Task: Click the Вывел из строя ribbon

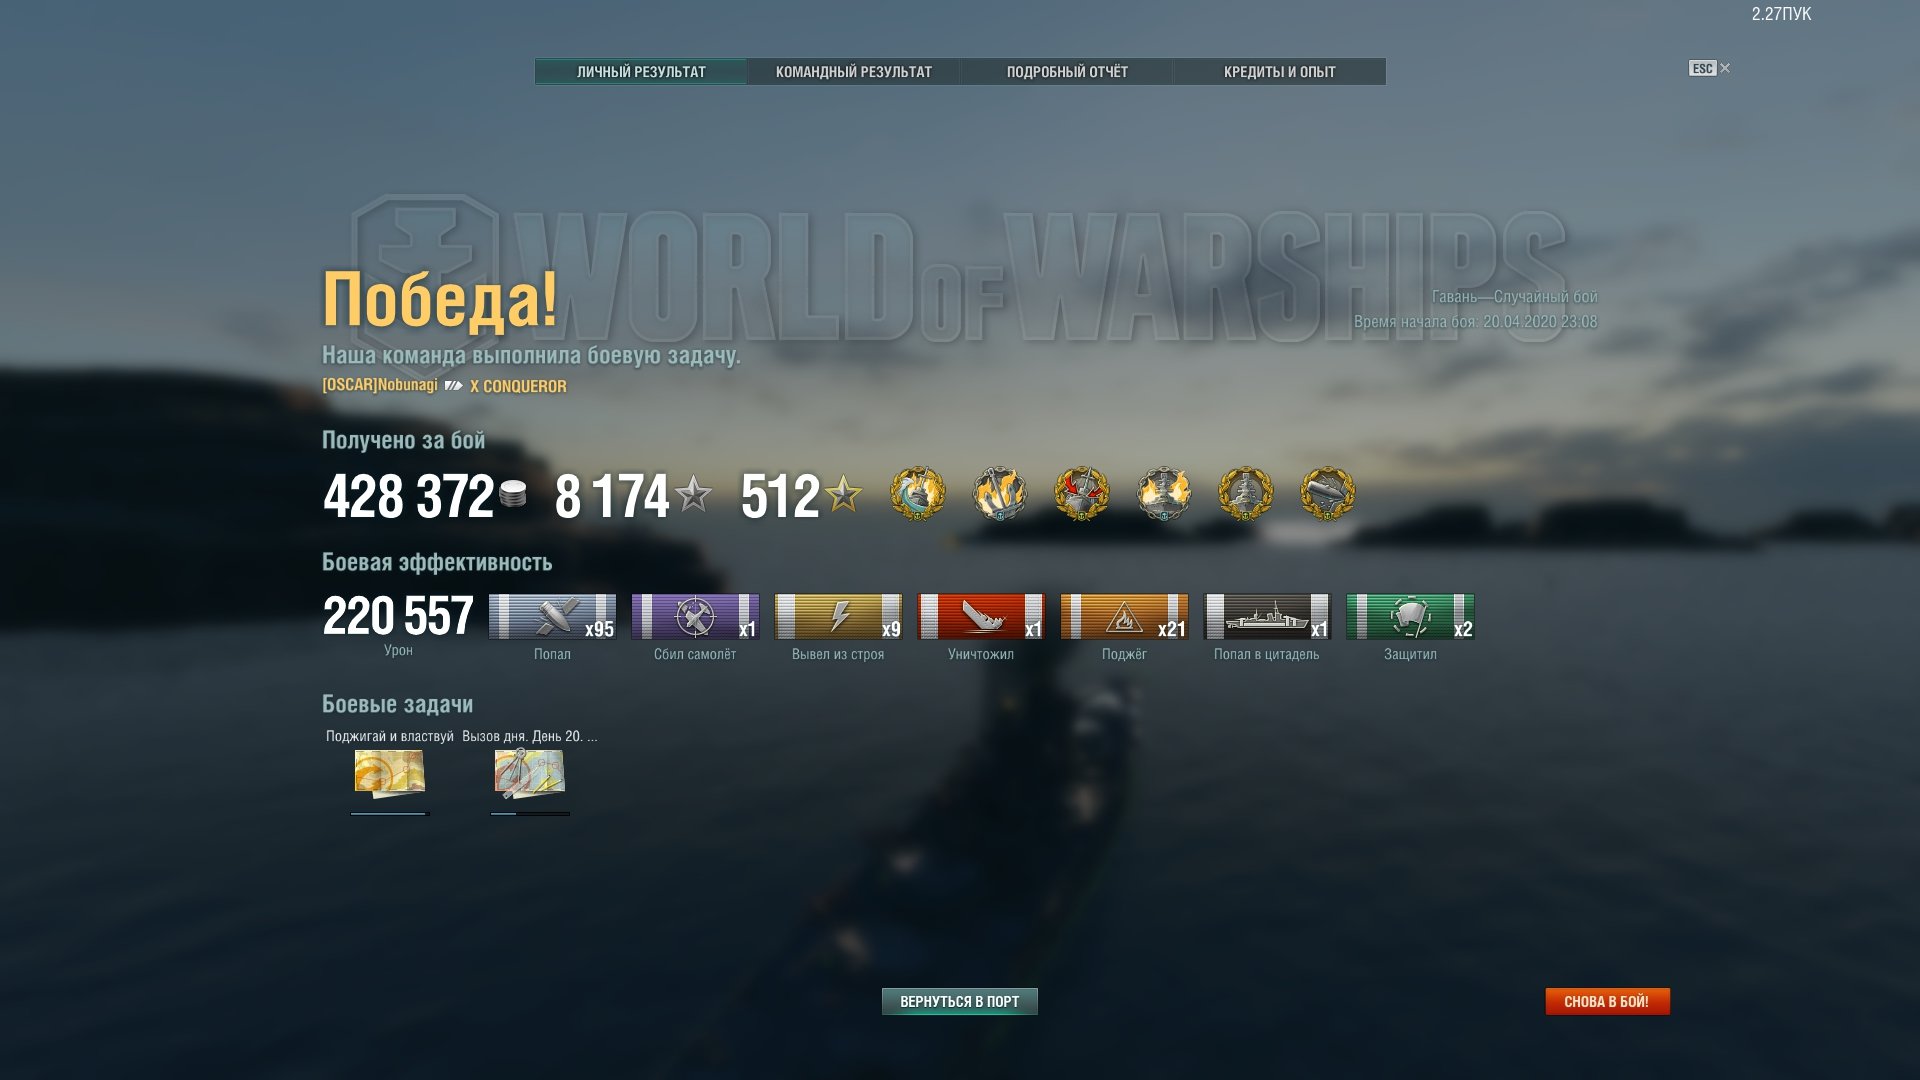Action: click(x=838, y=616)
